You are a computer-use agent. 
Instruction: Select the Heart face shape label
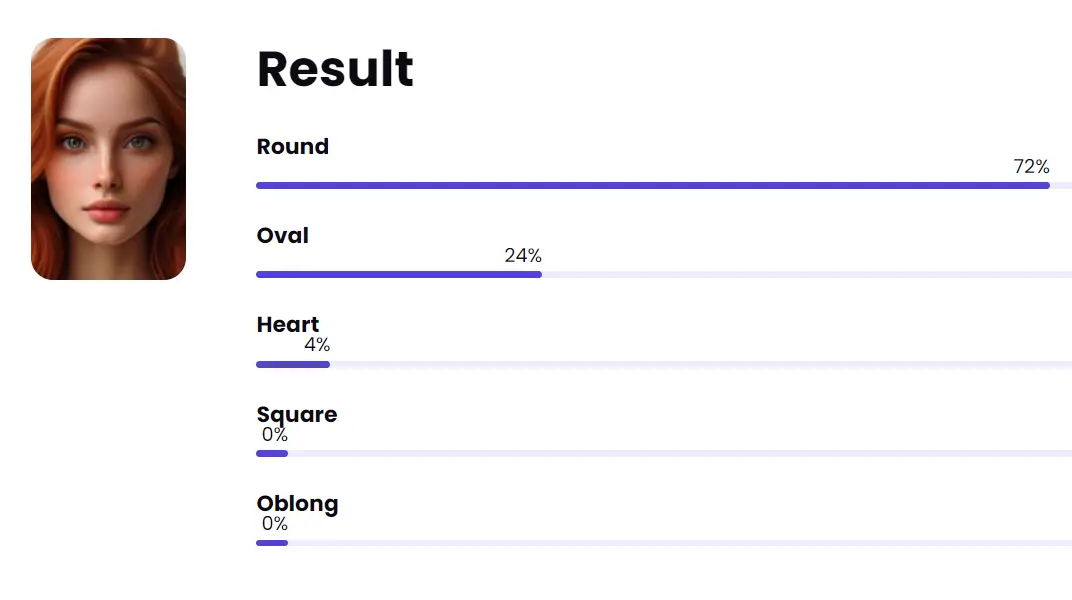pos(288,325)
